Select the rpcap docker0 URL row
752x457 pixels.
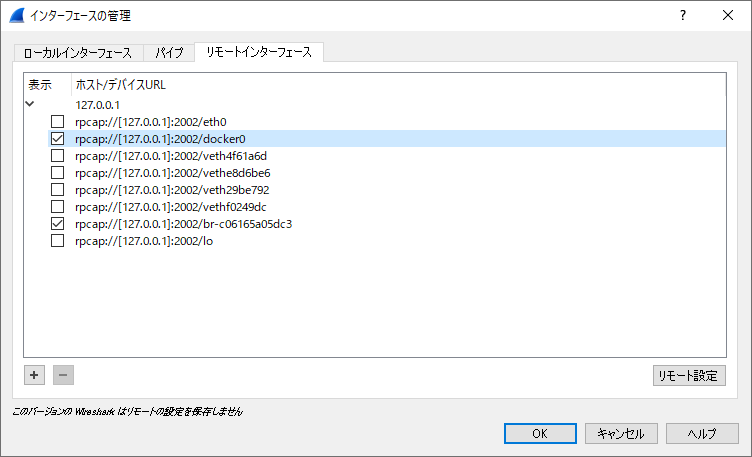(387, 139)
